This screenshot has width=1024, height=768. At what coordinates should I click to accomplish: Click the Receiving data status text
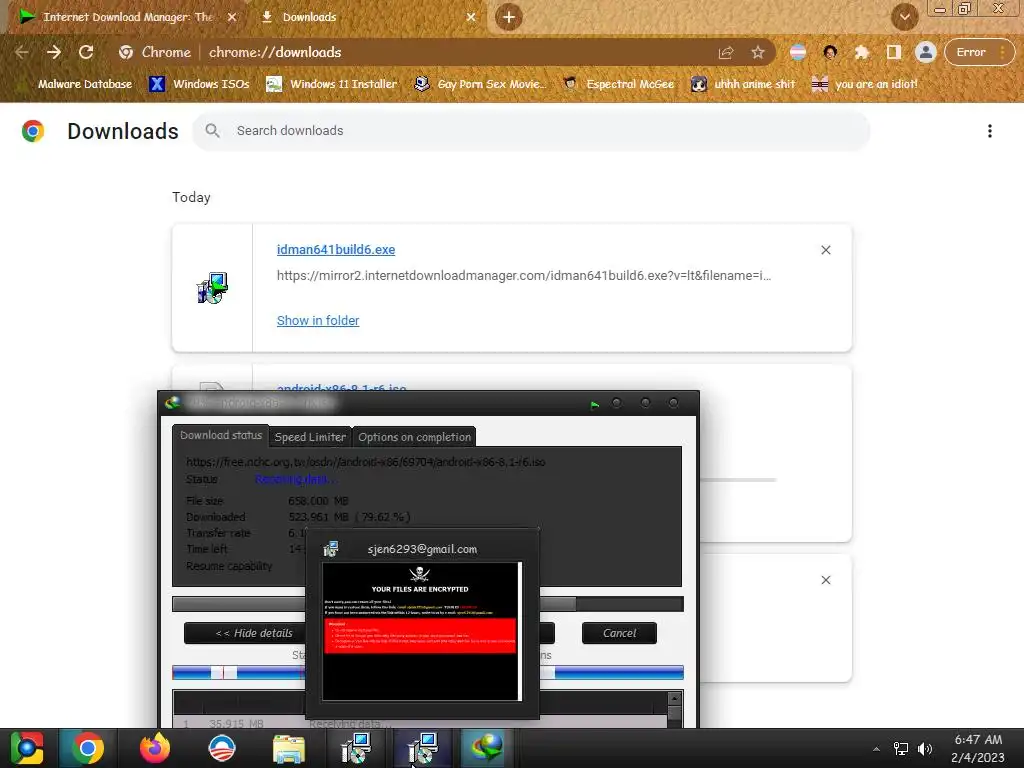(295, 479)
